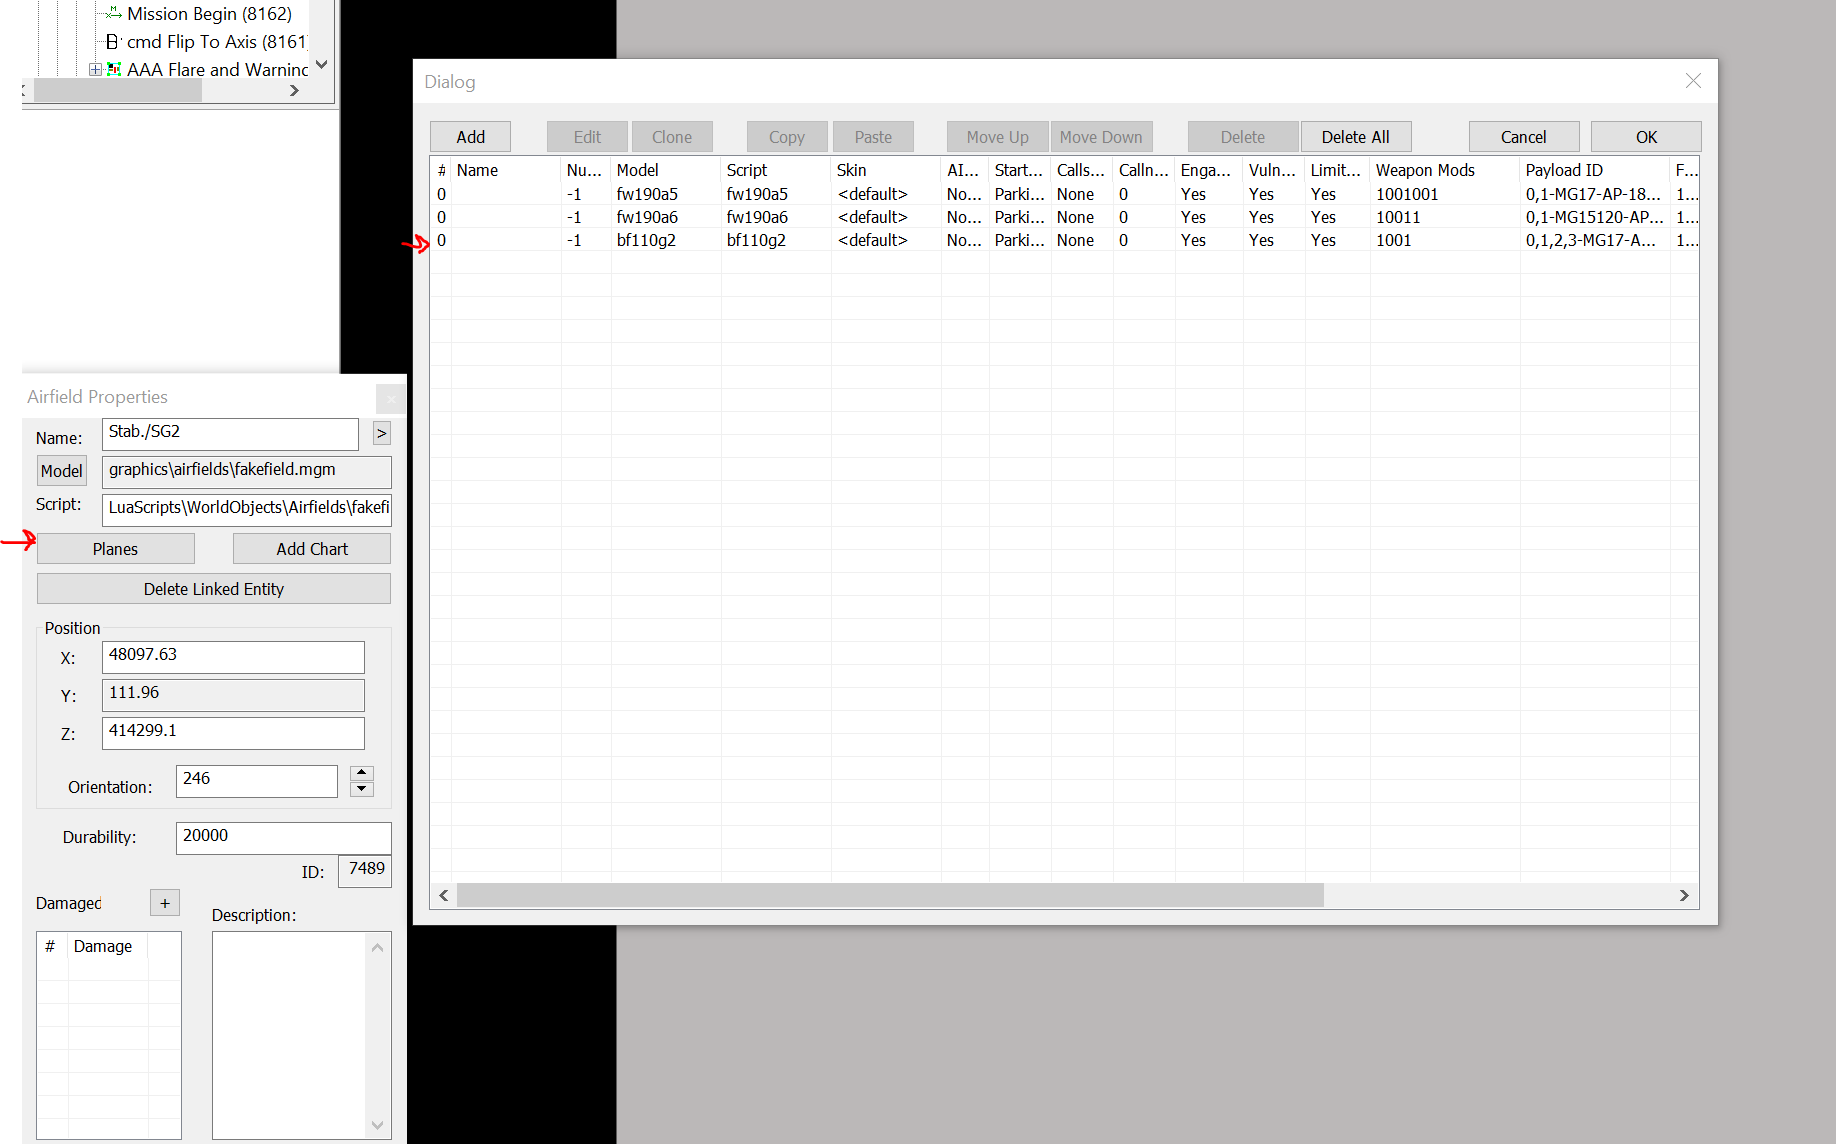Click the tree horizontal scrollbar thumb
1836x1144 pixels.
pyautogui.click(x=117, y=90)
